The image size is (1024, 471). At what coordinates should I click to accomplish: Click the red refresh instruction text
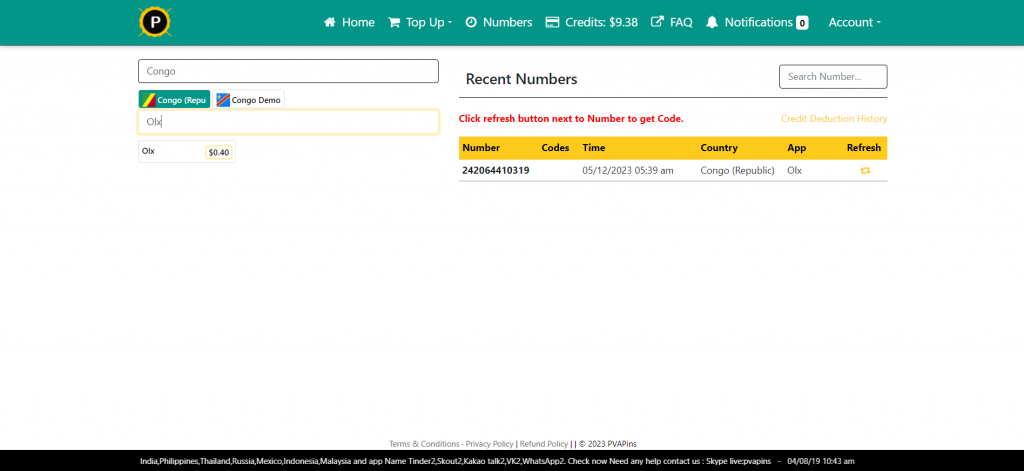click(x=571, y=119)
